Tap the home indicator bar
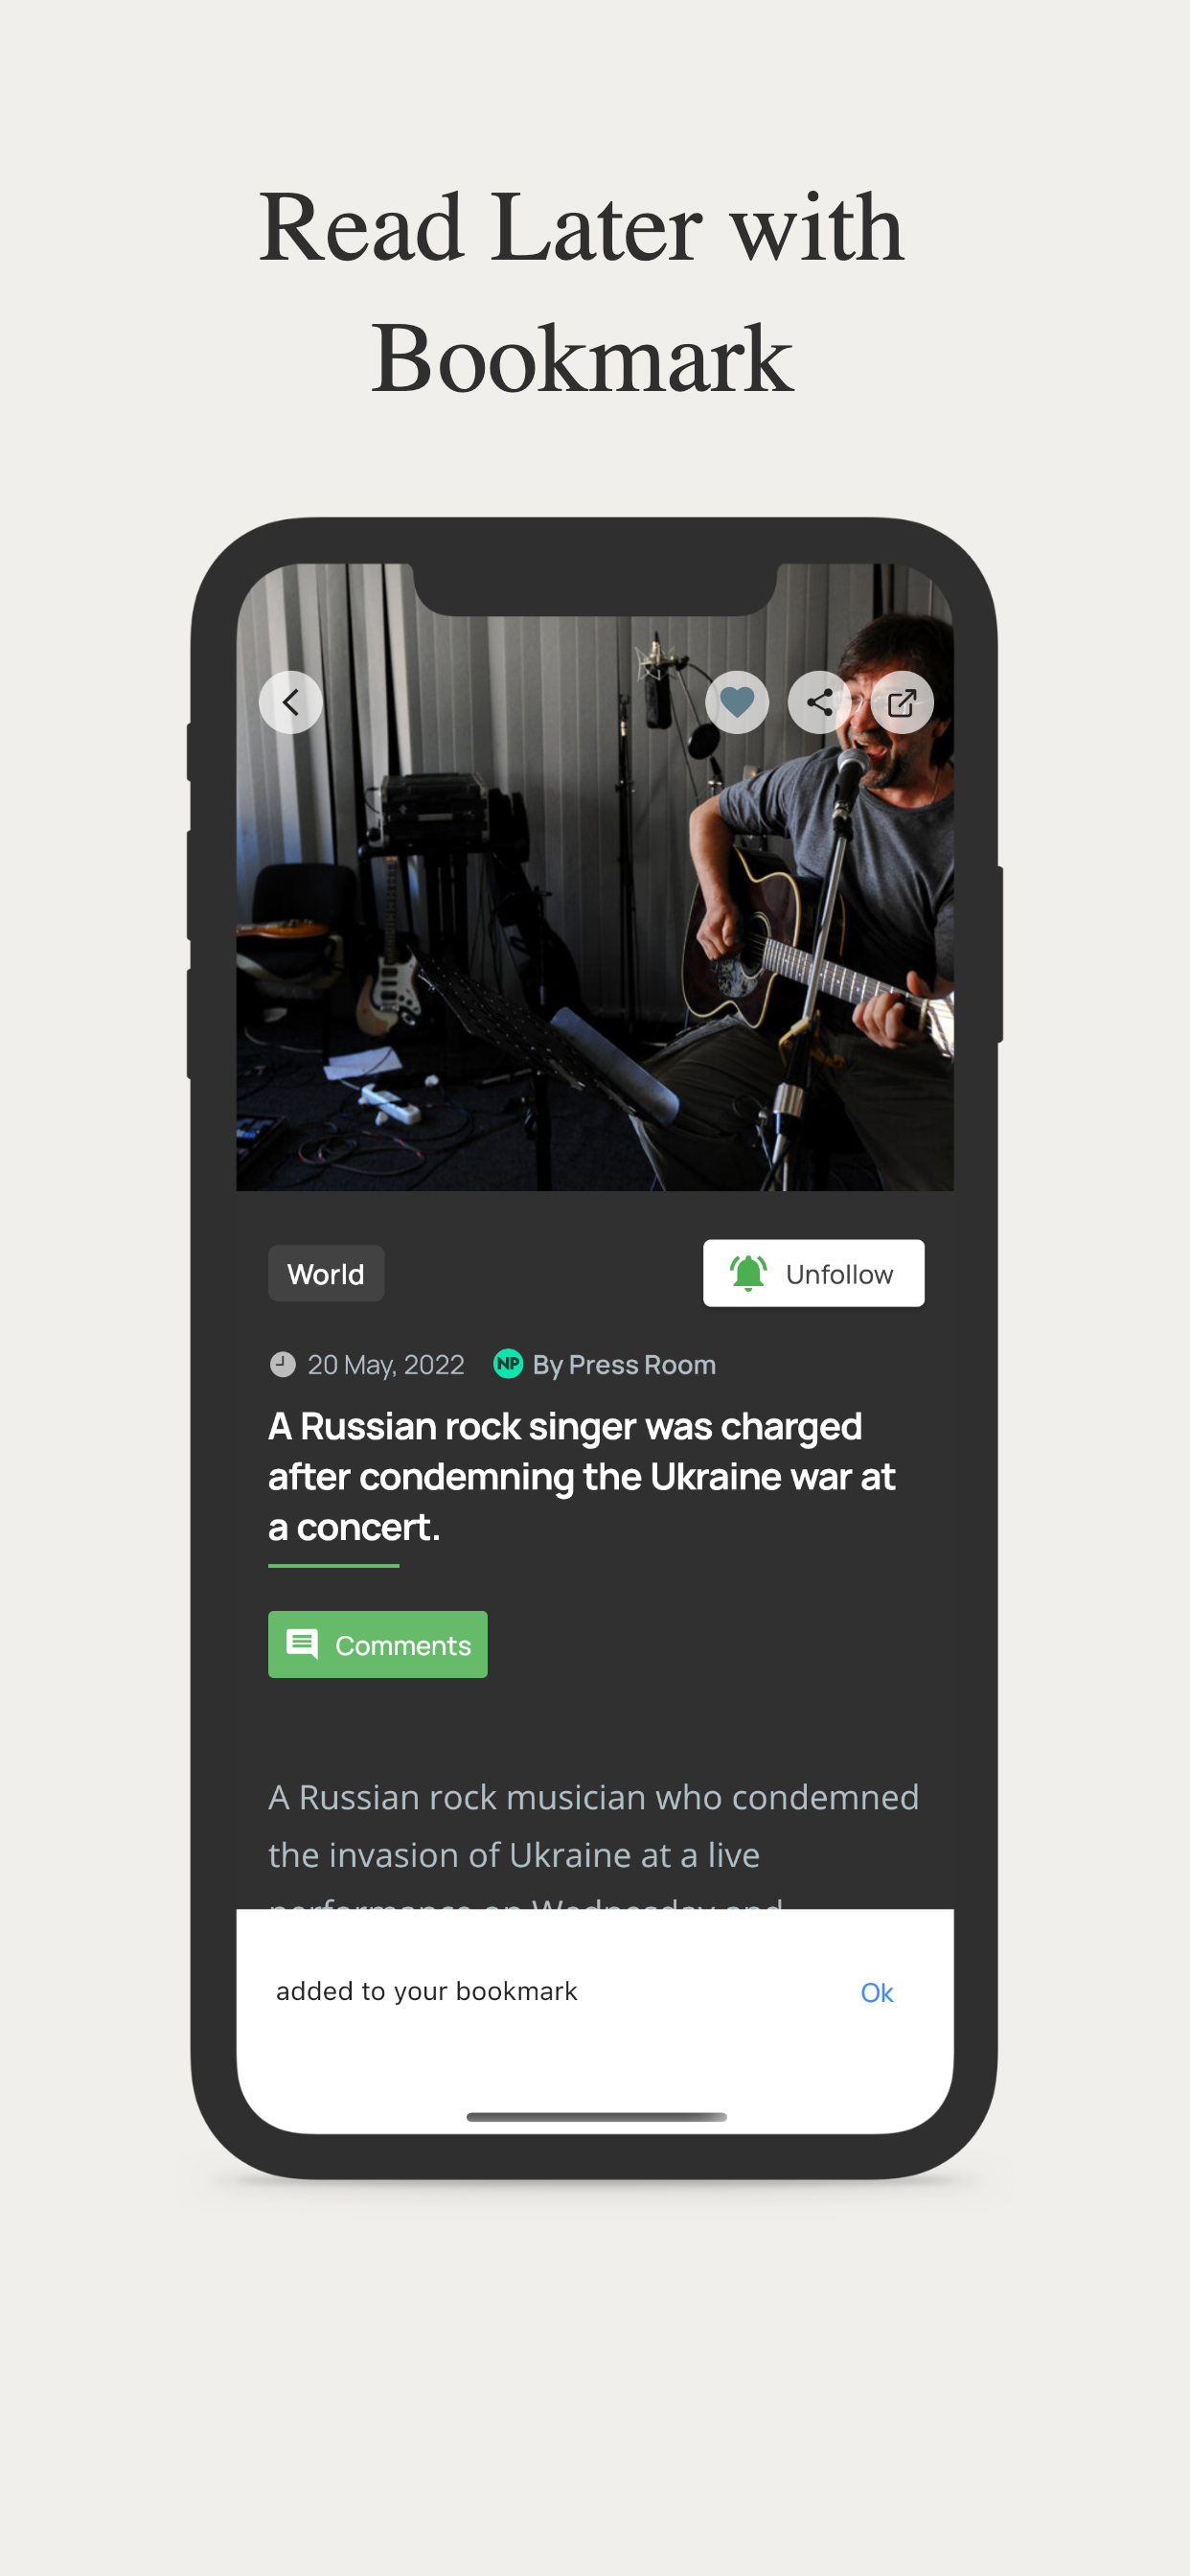The height and width of the screenshot is (2576, 1190). pos(596,2116)
